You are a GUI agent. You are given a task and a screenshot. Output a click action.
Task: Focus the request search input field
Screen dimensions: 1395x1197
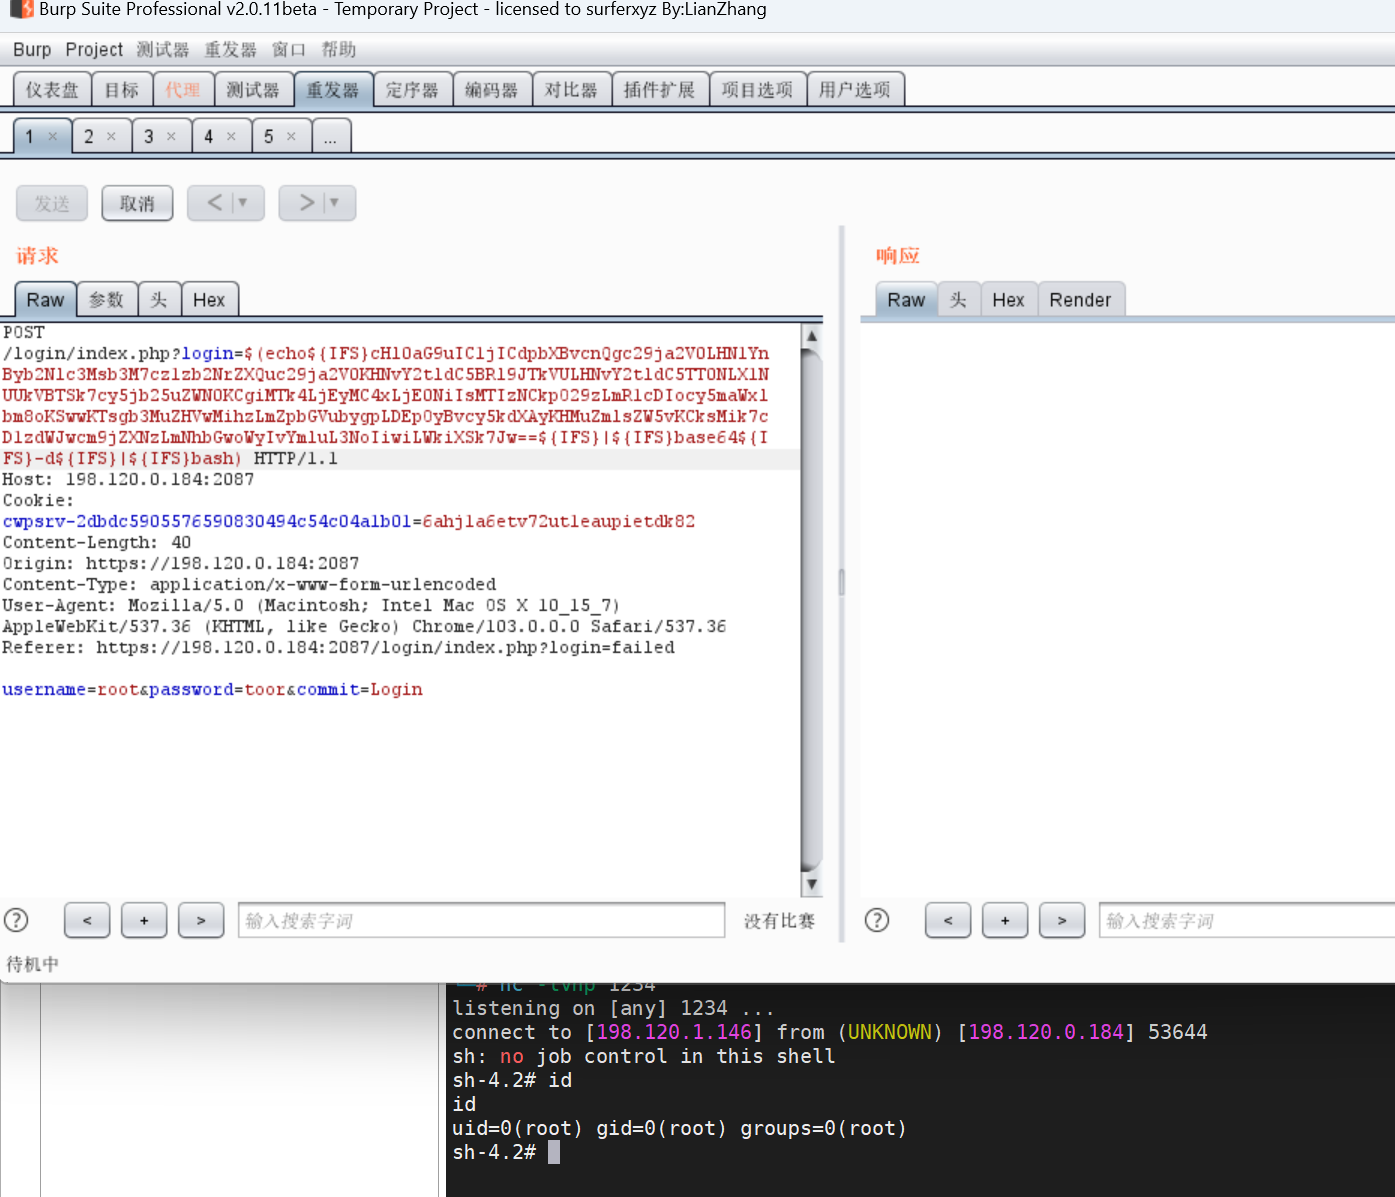point(481,920)
